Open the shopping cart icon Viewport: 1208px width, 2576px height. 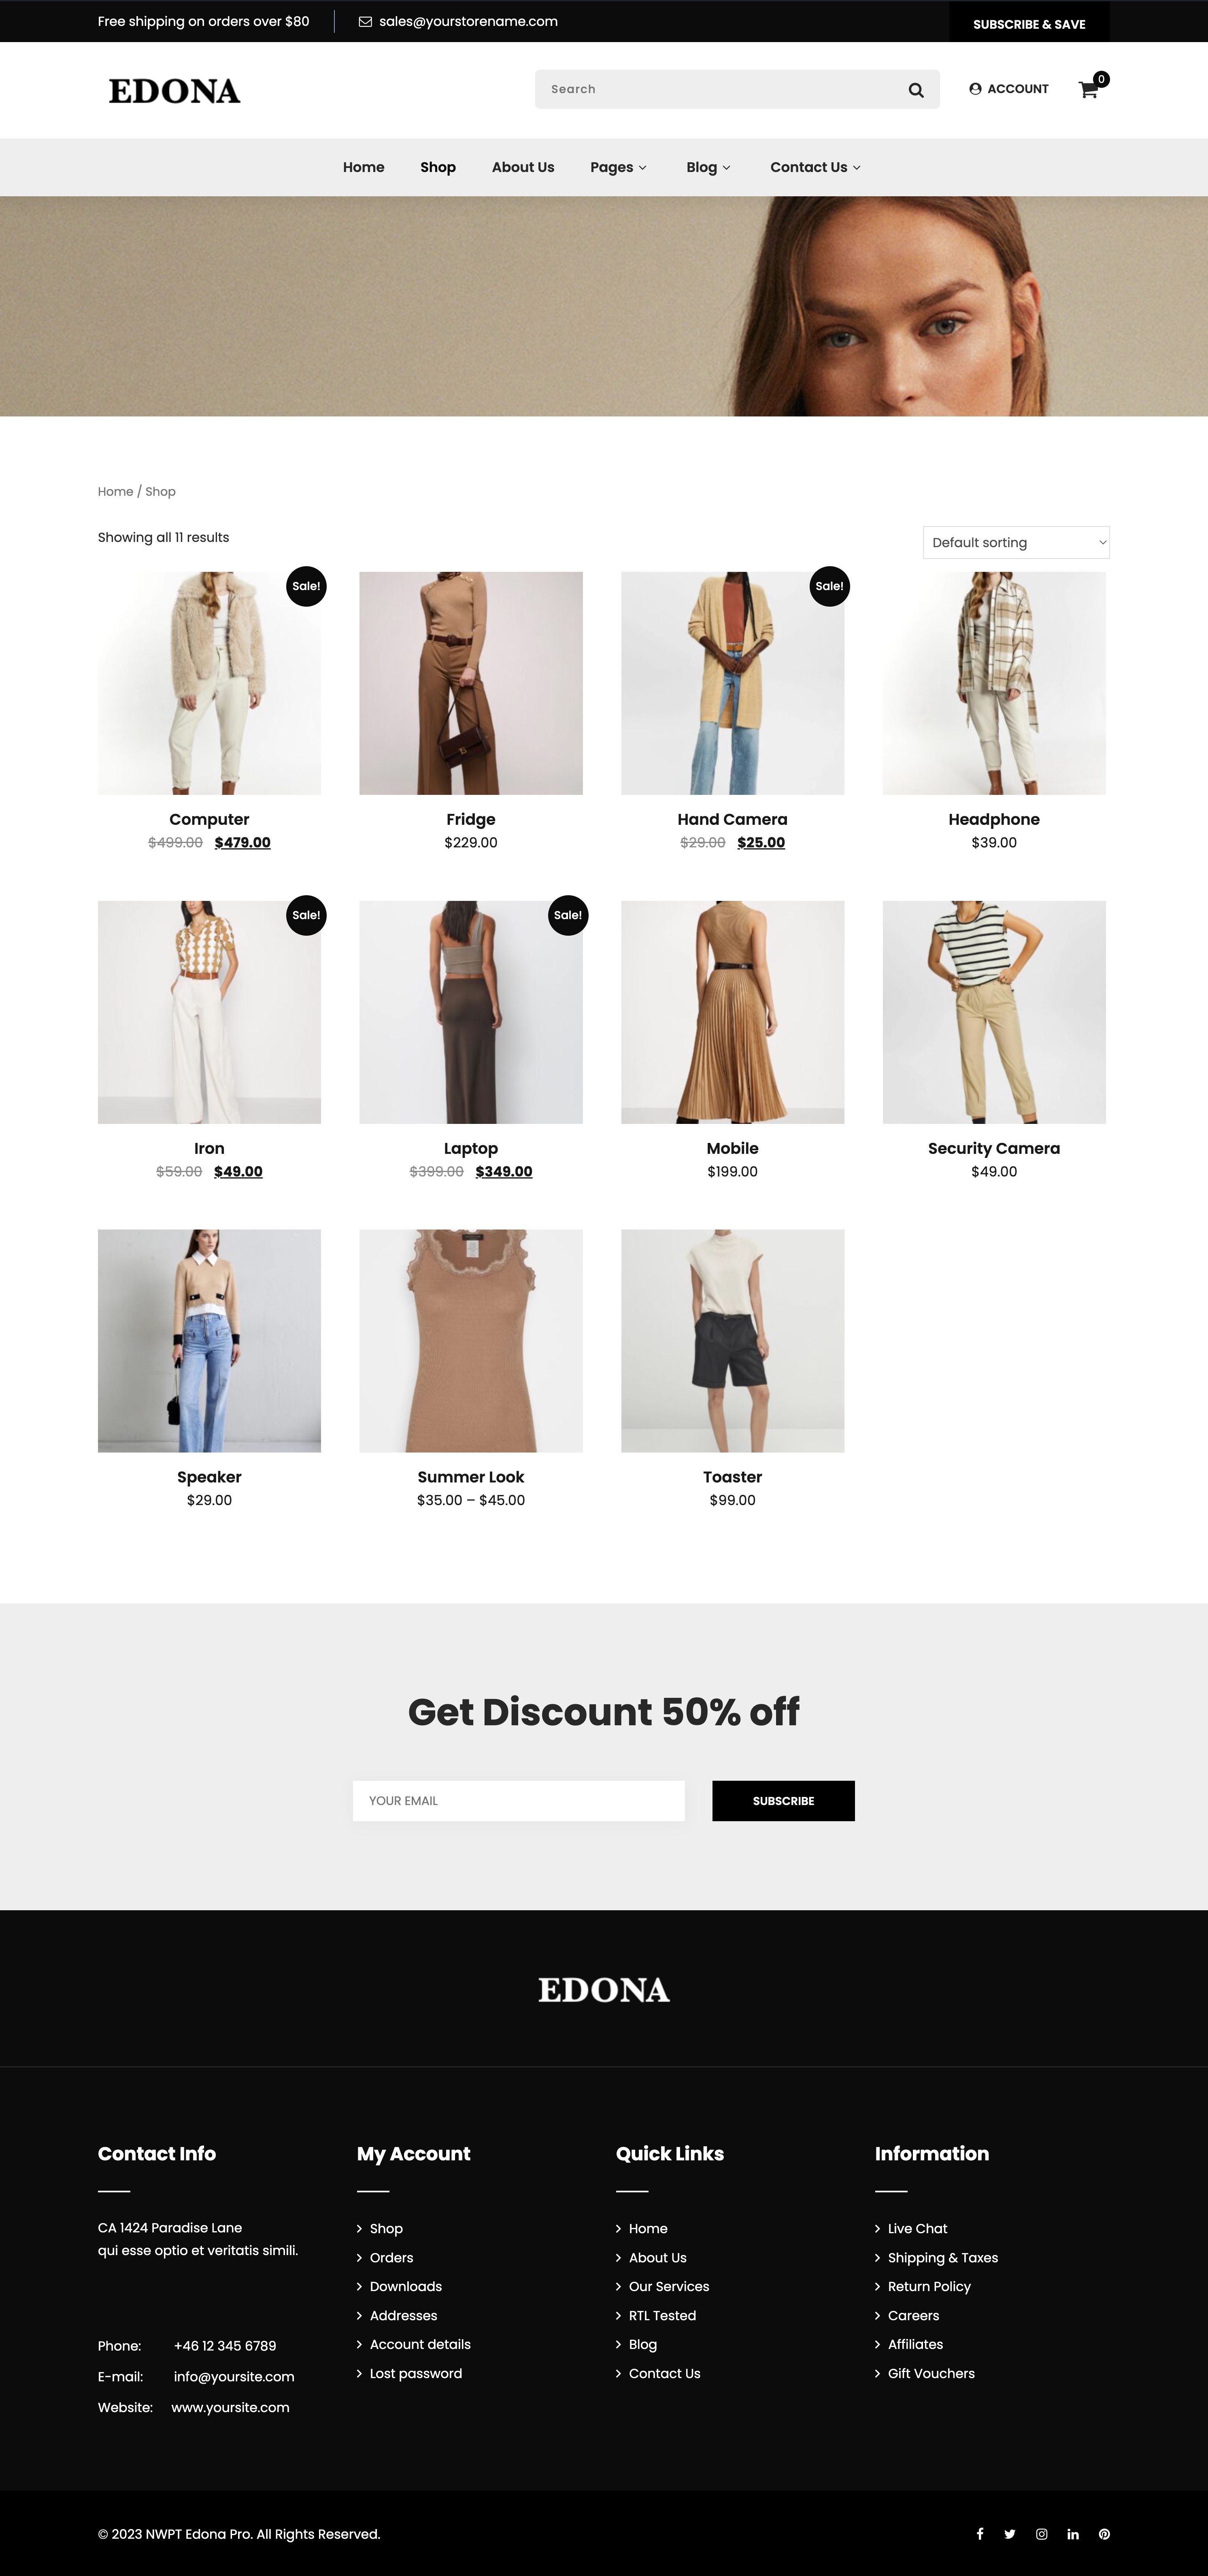pos(1088,90)
